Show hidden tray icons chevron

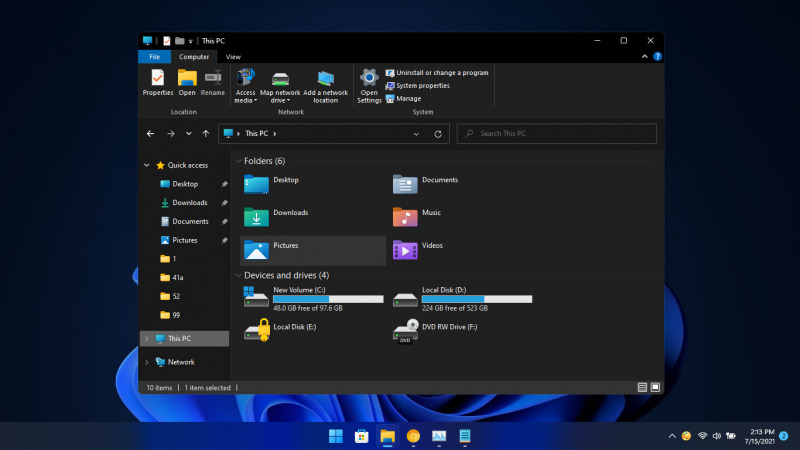(672, 436)
